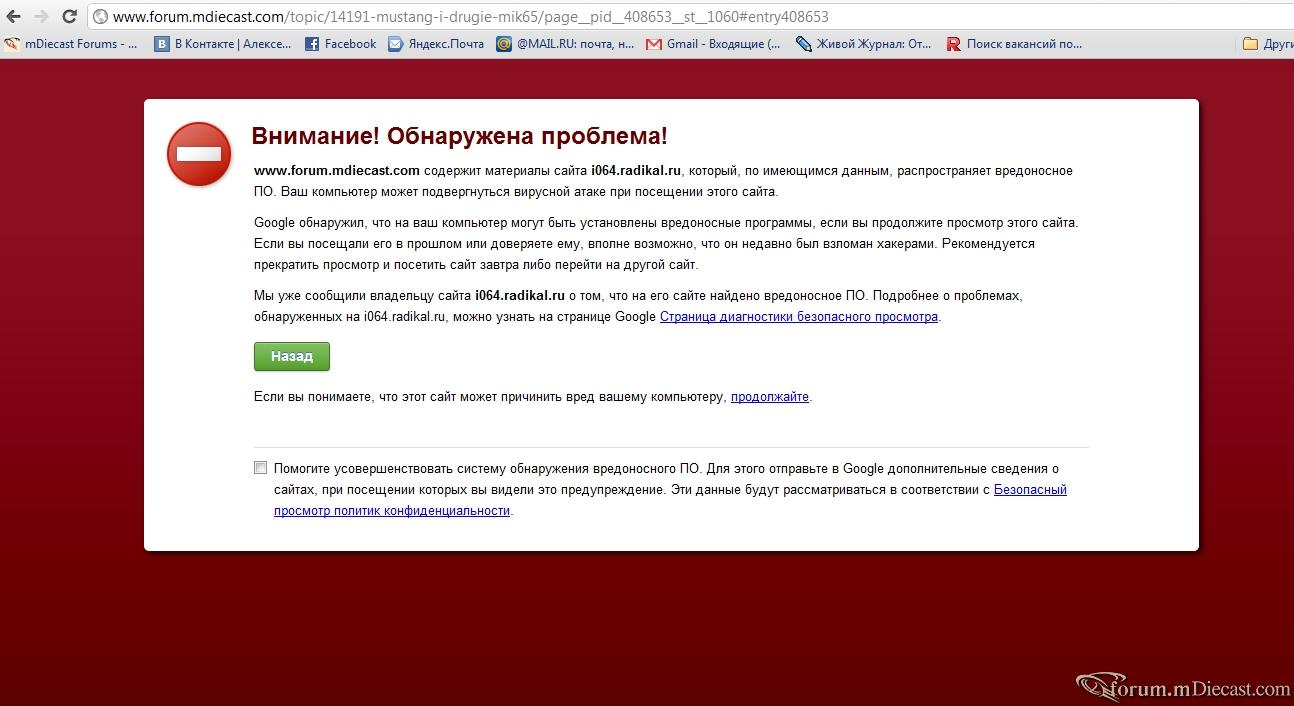Open mDiecast Forums bookmark

72,44
